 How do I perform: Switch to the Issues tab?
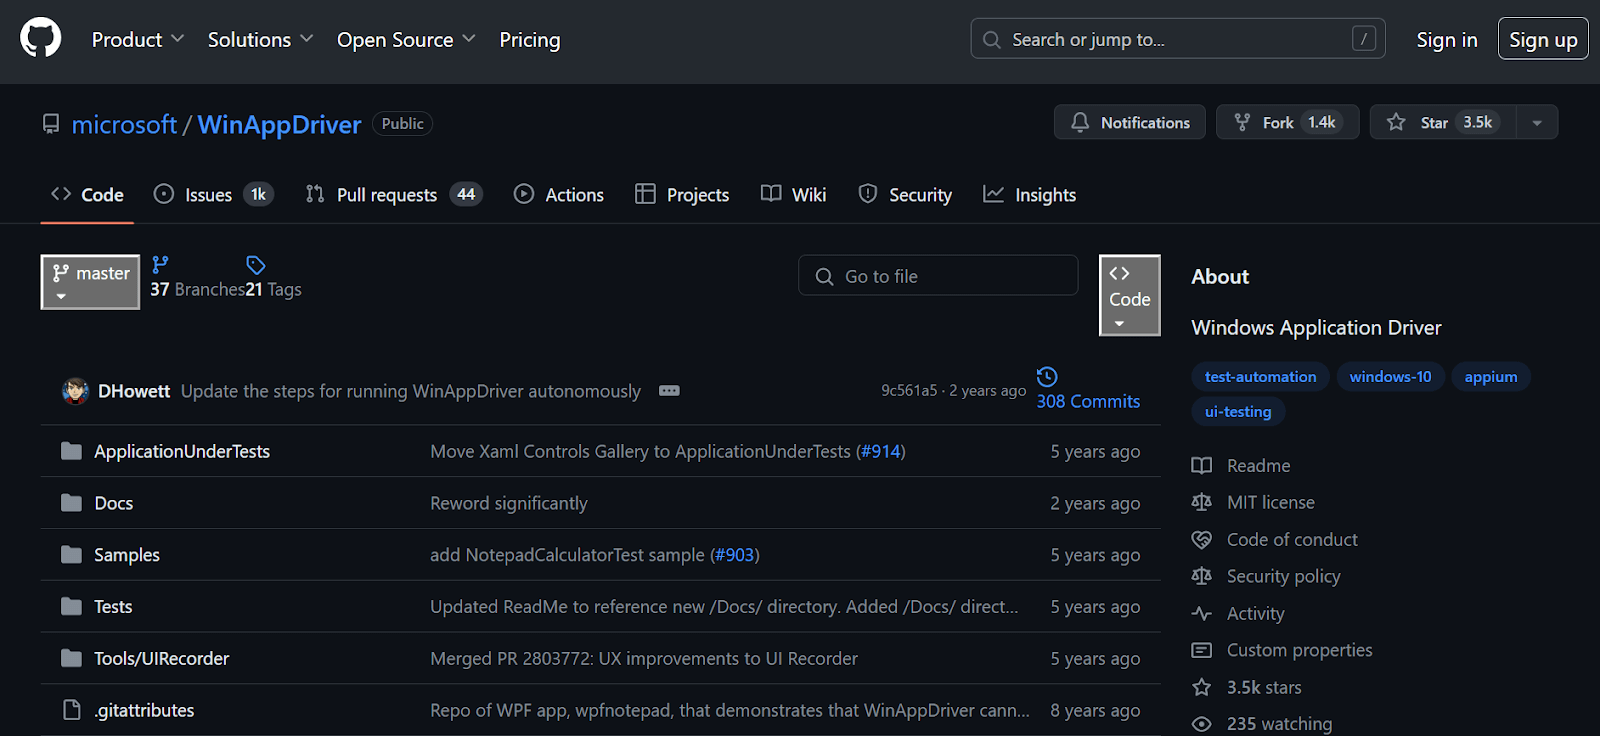tap(213, 195)
